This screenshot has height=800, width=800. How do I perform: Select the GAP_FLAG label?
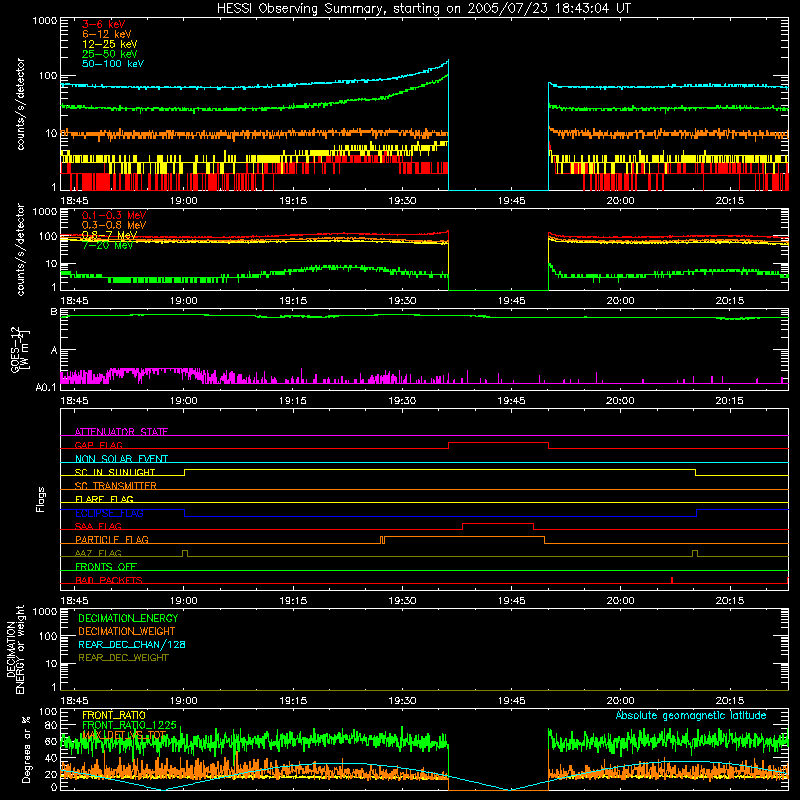(x=98, y=445)
